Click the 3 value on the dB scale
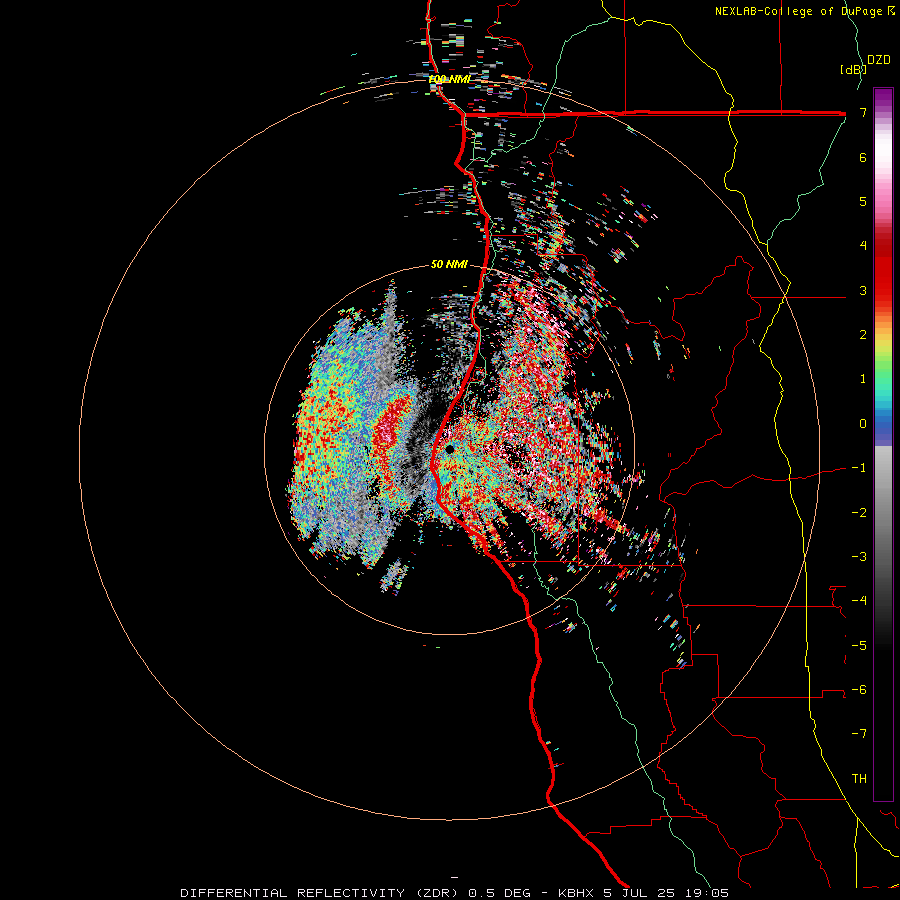Screen dimensions: 900x900 point(863,290)
